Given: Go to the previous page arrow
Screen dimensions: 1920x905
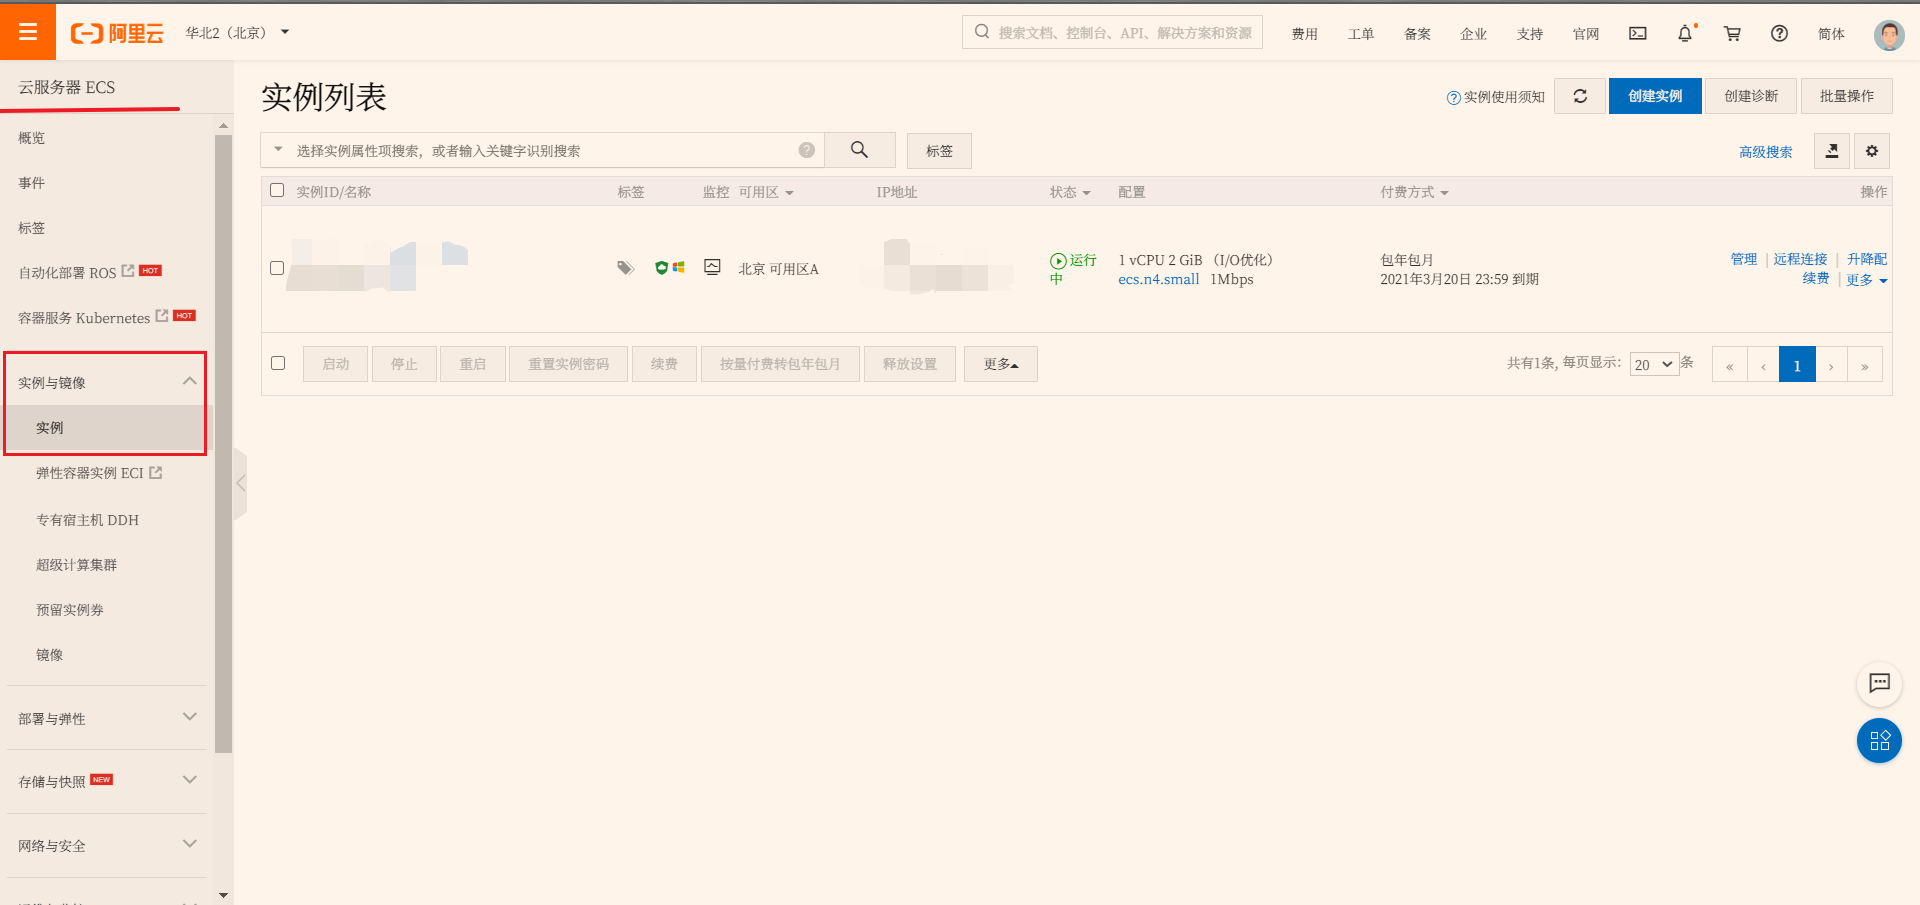Looking at the screenshot, I should 1763,365.
